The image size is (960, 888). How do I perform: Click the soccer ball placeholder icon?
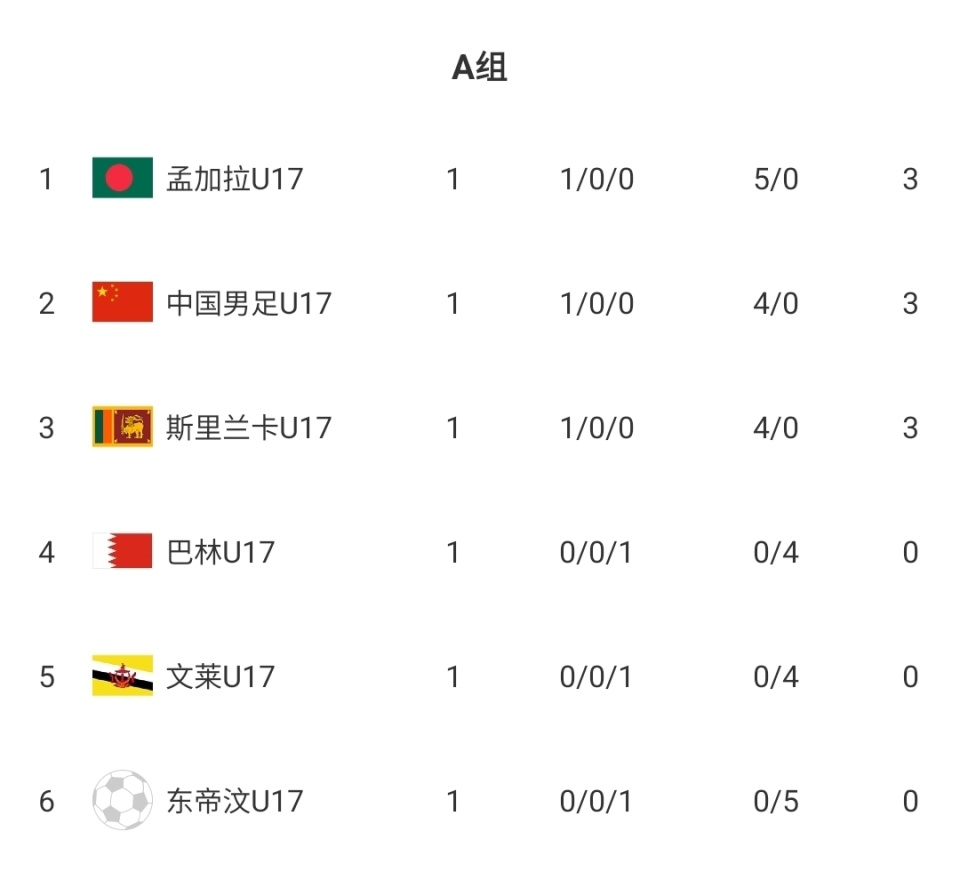[122, 800]
